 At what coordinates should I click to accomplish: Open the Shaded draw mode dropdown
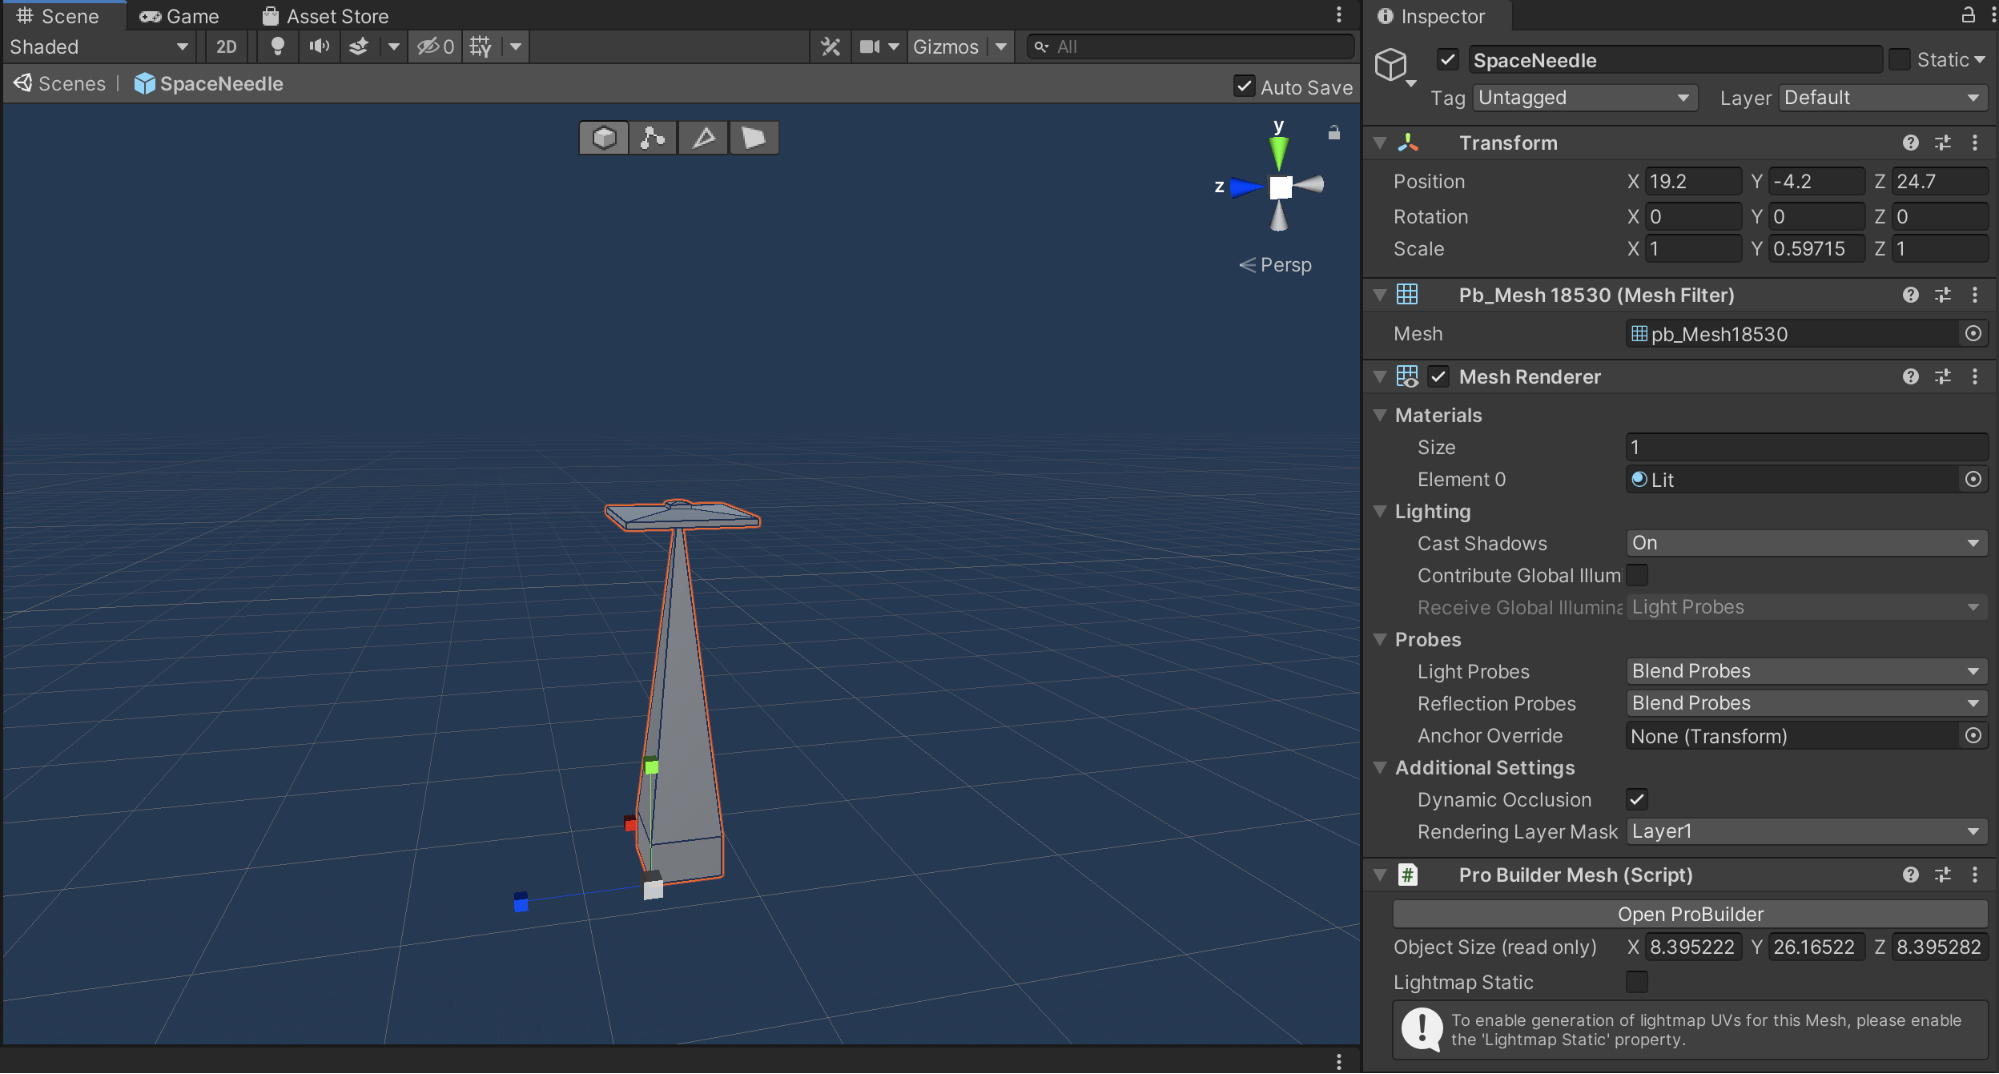pyautogui.click(x=98, y=47)
